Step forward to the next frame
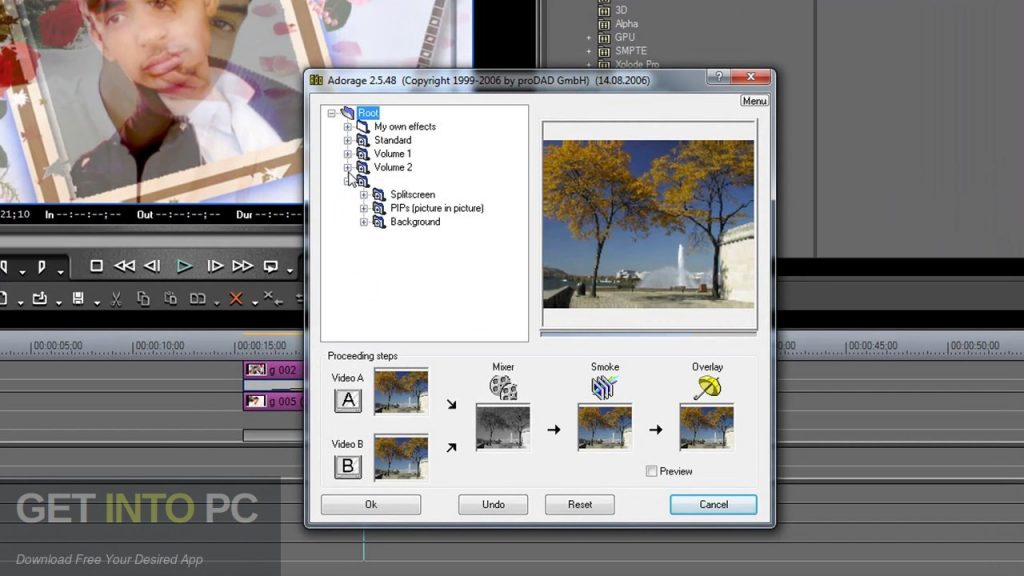This screenshot has height=576, width=1024. (214, 266)
